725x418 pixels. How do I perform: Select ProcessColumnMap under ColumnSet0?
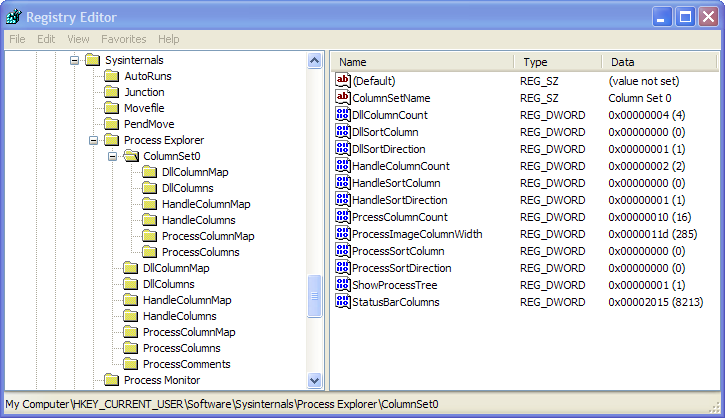pos(208,236)
